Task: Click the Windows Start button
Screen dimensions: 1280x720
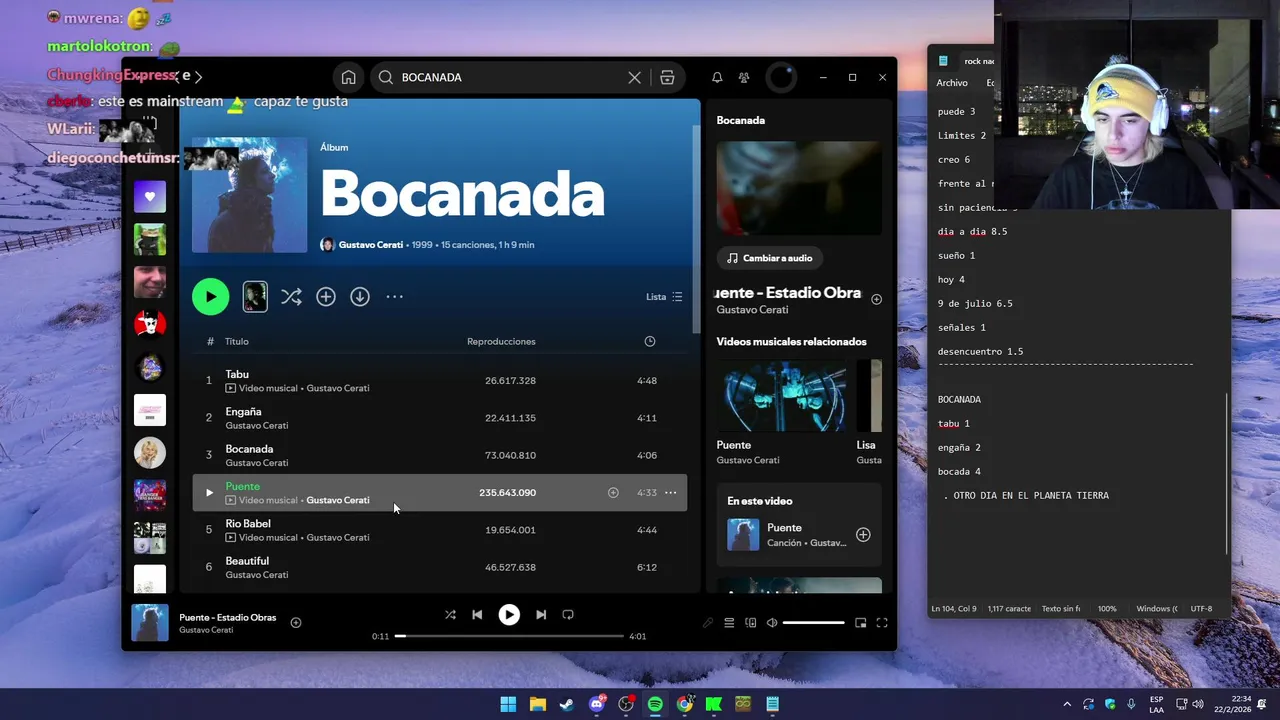Action: click(508, 704)
